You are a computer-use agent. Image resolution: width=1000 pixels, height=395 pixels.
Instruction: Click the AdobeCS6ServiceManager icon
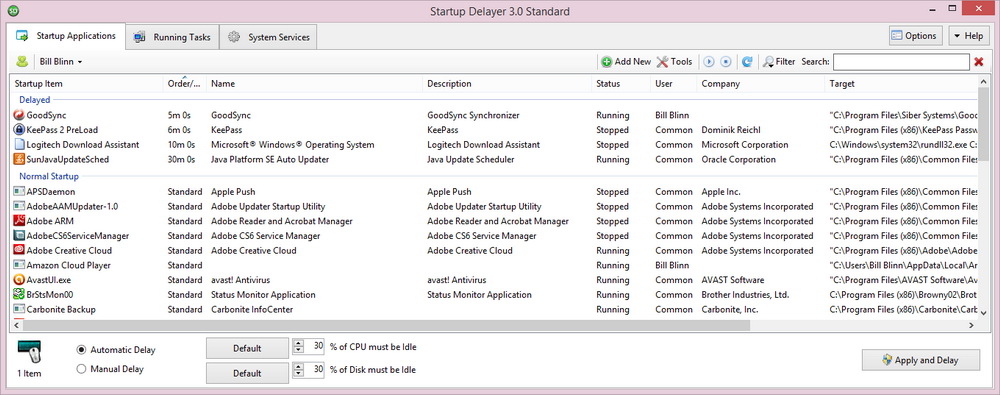pyautogui.click(x=19, y=236)
